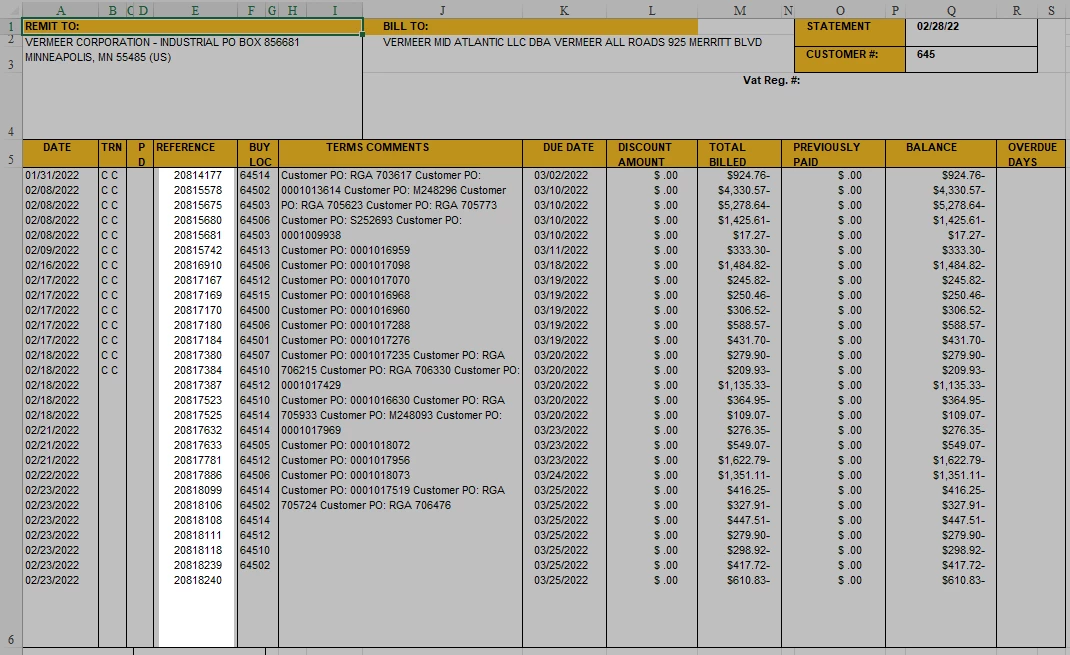1070x655 pixels.
Task: Select reference 20814177
Action: tap(198, 175)
